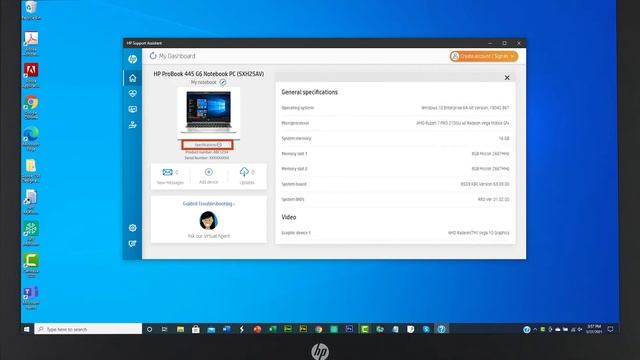Open Cortana circle on taskbar
The height and width of the screenshot is (360, 640).
point(149,329)
